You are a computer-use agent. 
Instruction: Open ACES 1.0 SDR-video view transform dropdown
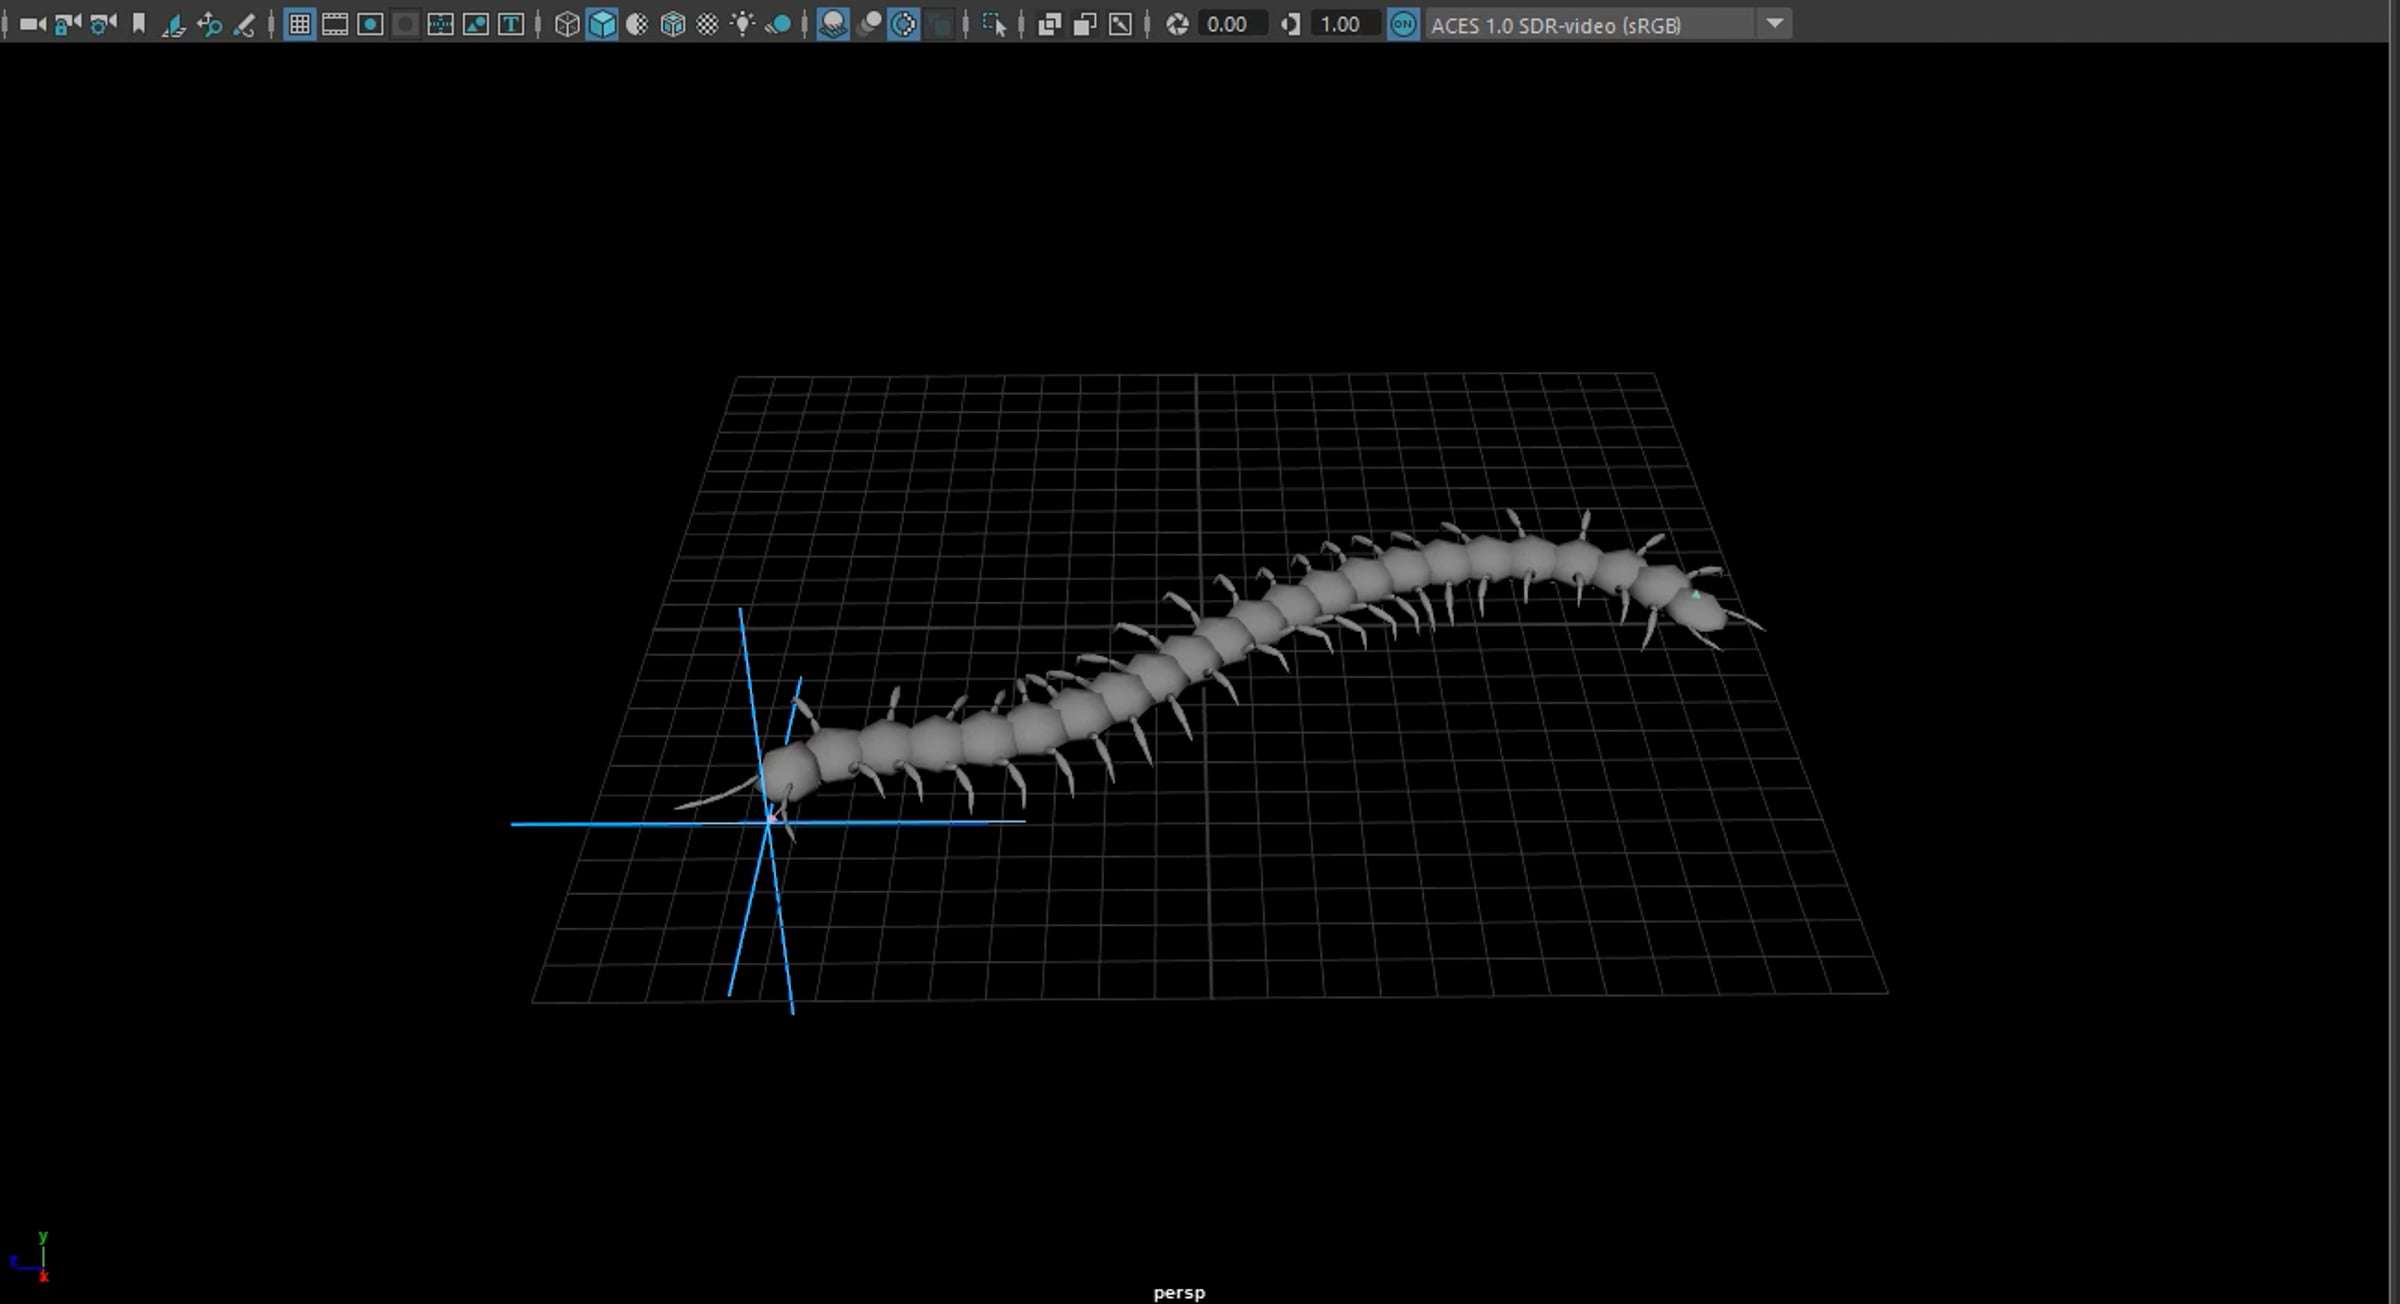coord(1608,24)
